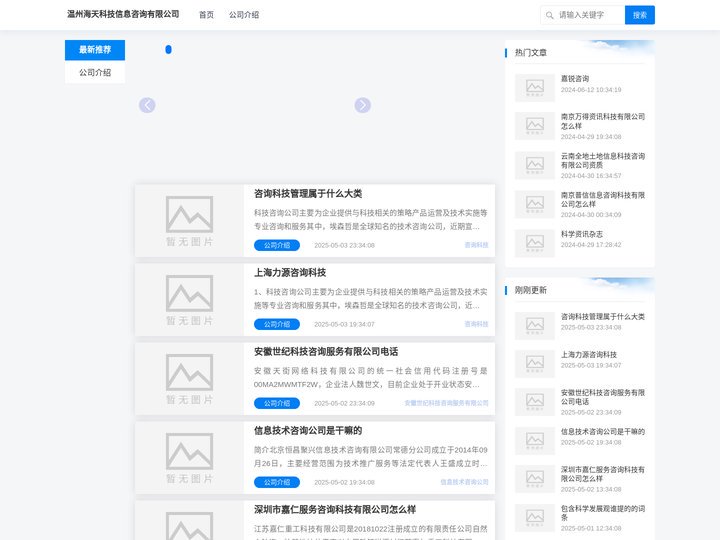Open 南京普信信息咨询科技有限公司怎么样 in hot articles
720x540 pixels.
(602, 199)
